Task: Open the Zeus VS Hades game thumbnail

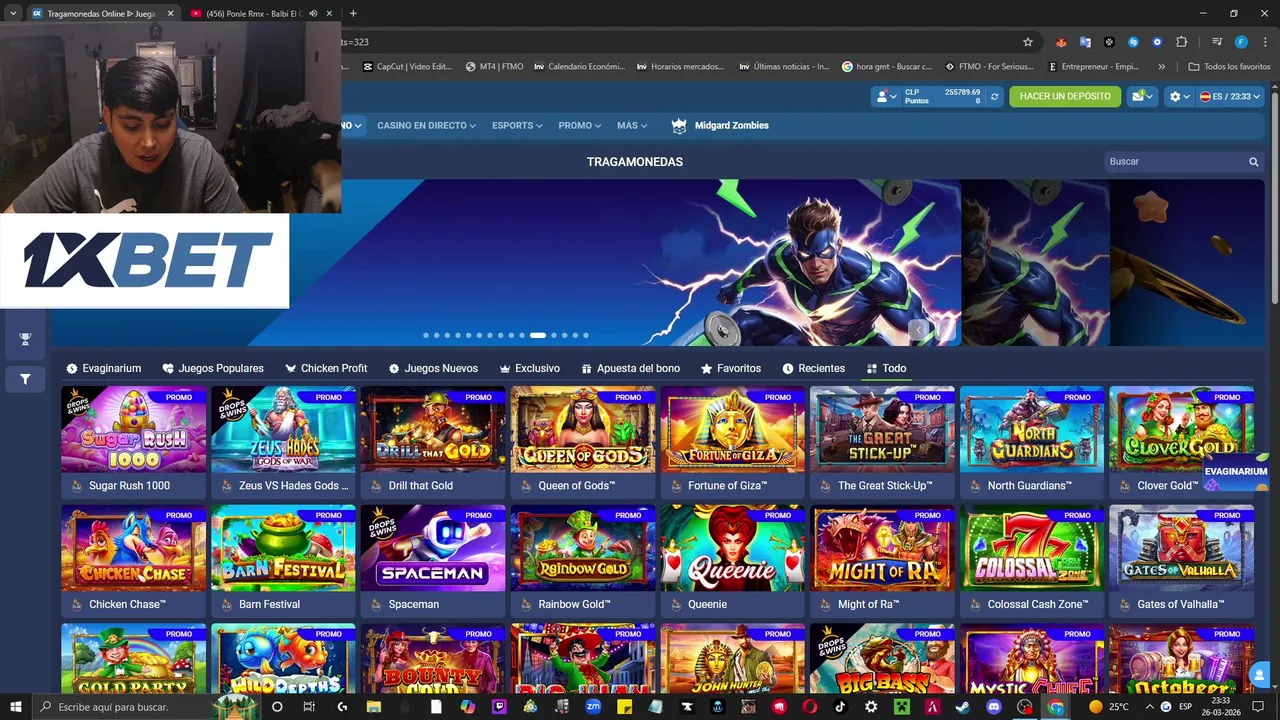Action: click(283, 429)
